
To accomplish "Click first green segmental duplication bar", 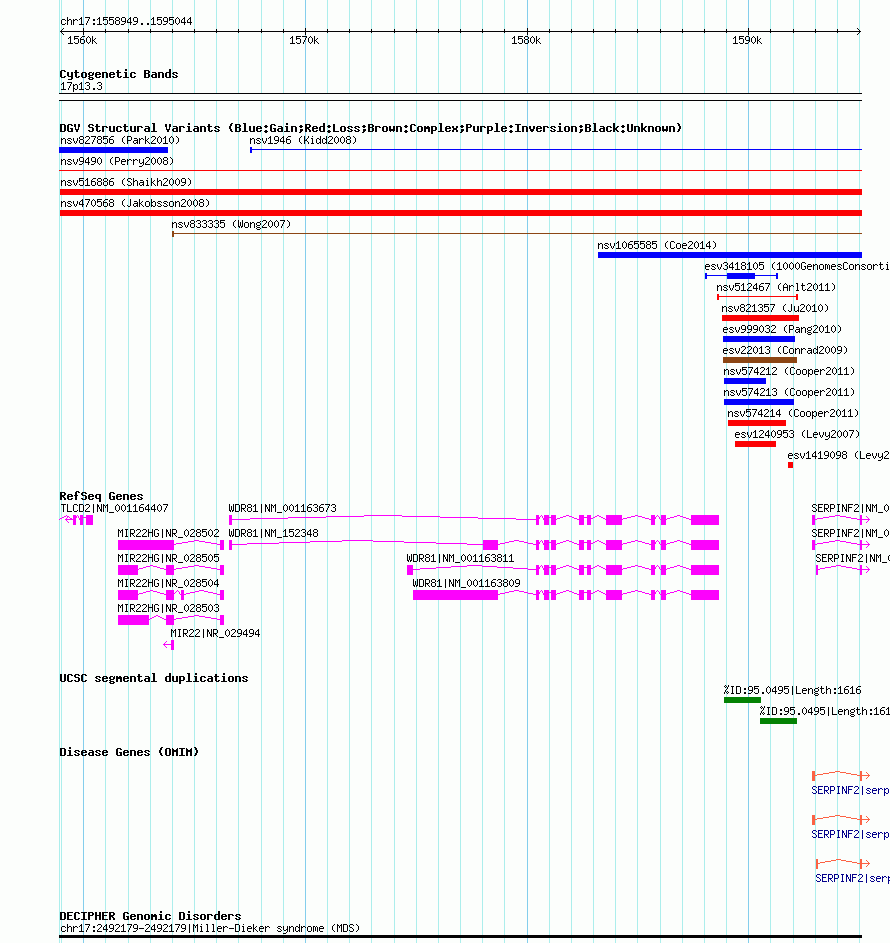I will click(742, 700).
